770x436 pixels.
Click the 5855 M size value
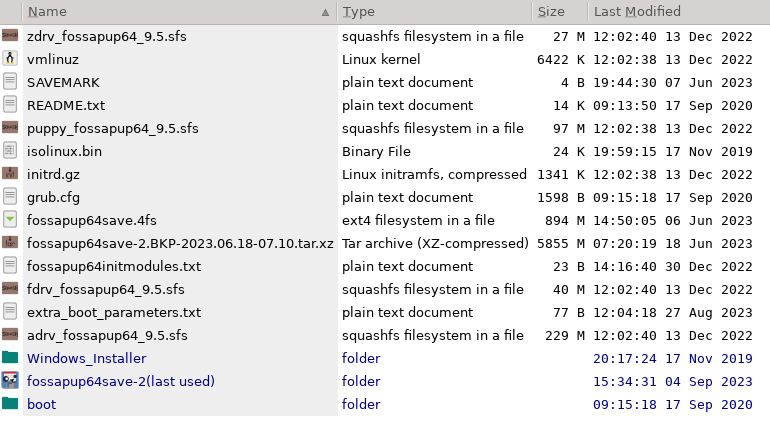(x=561, y=244)
